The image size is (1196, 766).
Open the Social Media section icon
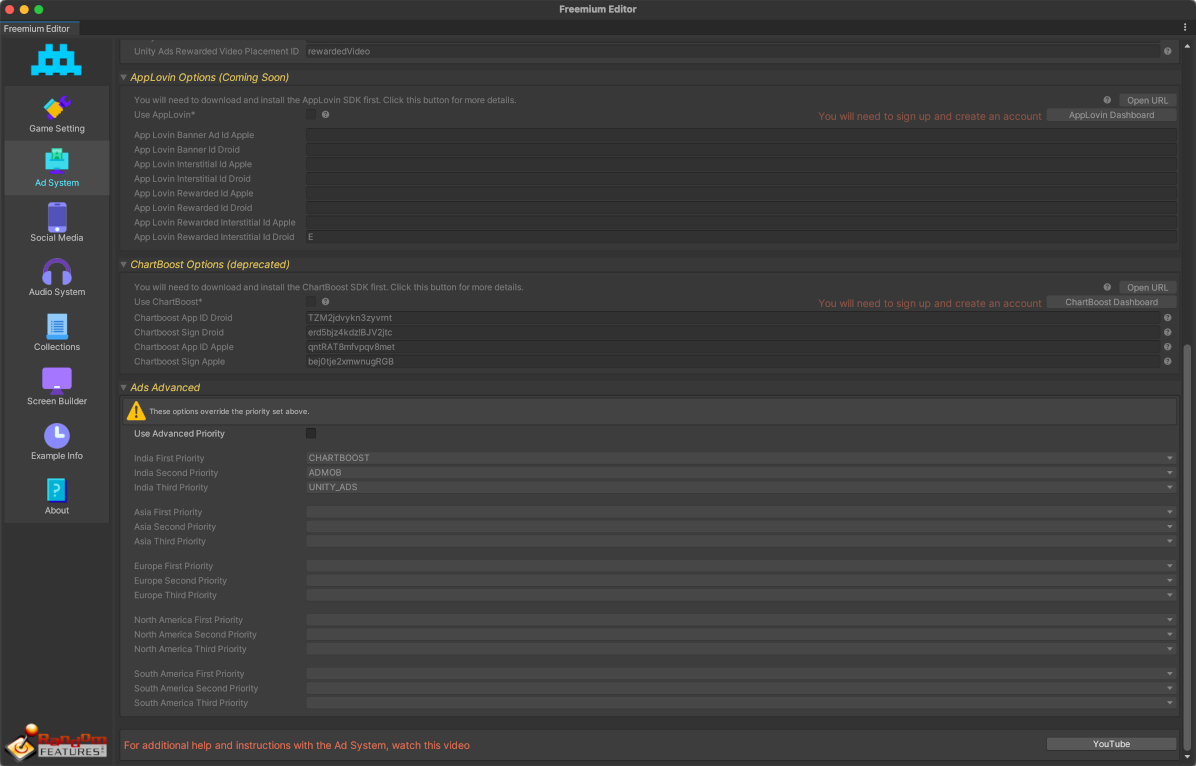(57, 216)
